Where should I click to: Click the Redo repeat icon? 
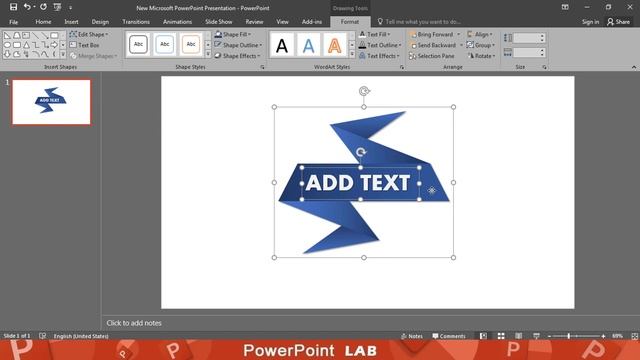(43, 7)
